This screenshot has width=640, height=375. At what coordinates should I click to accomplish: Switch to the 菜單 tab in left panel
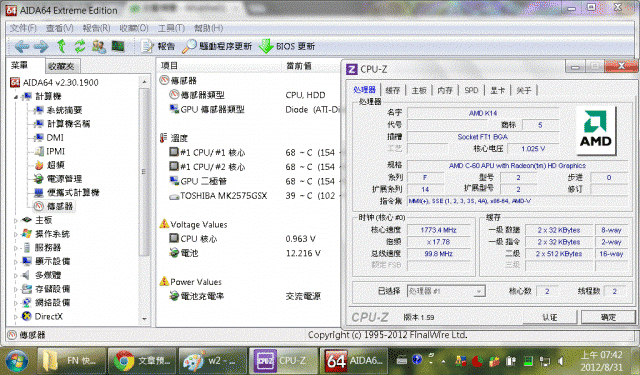pos(20,65)
